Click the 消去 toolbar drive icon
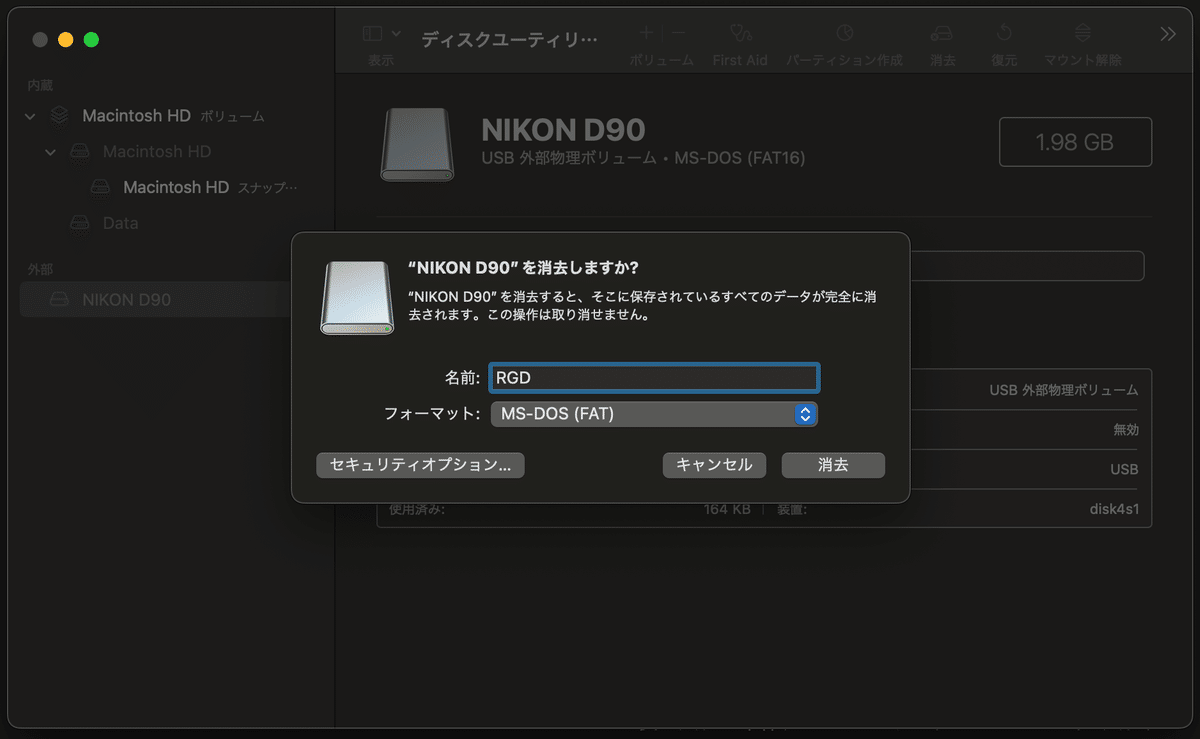Image resolution: width=1200 pixels, height=739 pixels. pos(942,33)
